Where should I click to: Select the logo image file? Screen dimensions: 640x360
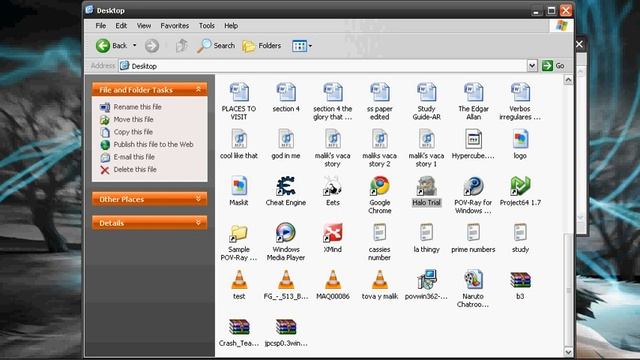point(520,139)
